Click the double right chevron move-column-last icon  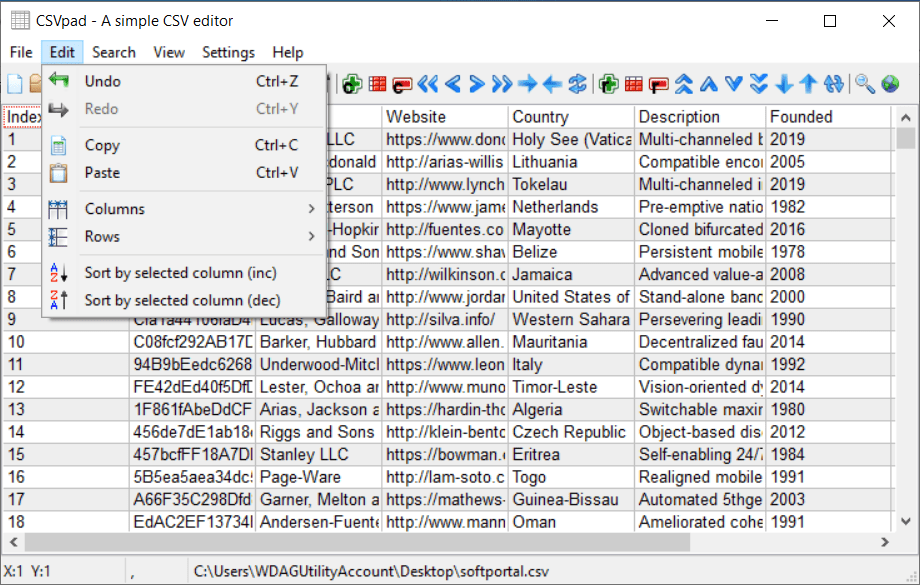[502, 84]
